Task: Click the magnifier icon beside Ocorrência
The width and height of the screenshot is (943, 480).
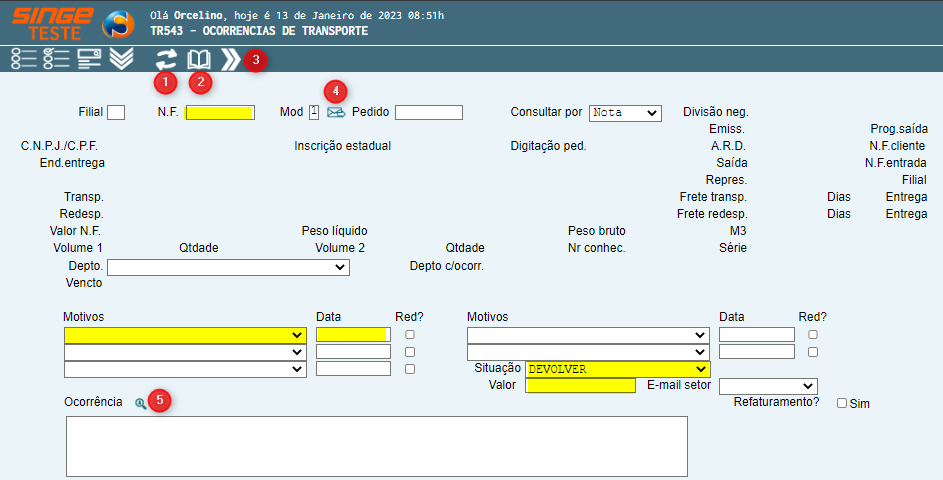Action: click(x=141, y=404)
